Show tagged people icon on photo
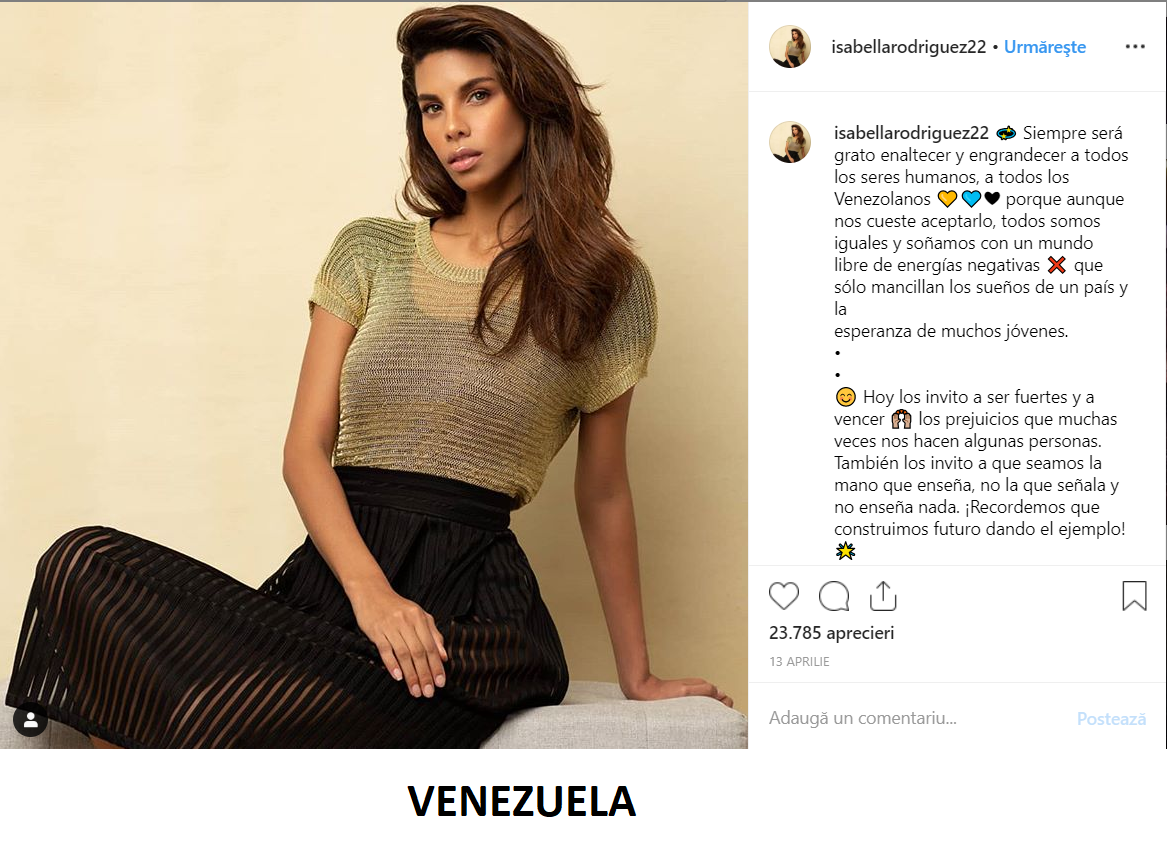1168x864 pixels. pos(31,720)
